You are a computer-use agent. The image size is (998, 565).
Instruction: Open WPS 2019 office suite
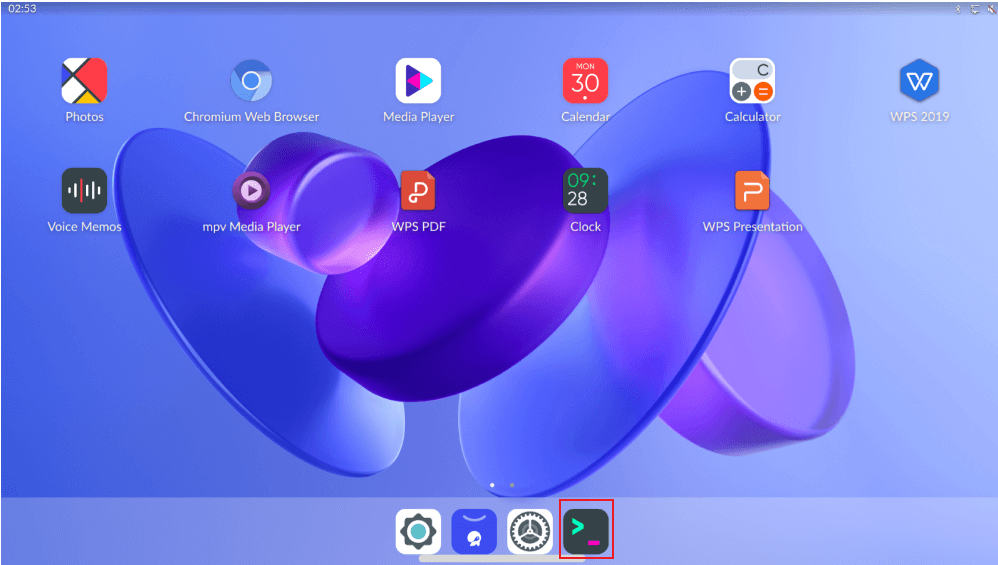click(919, 81)
